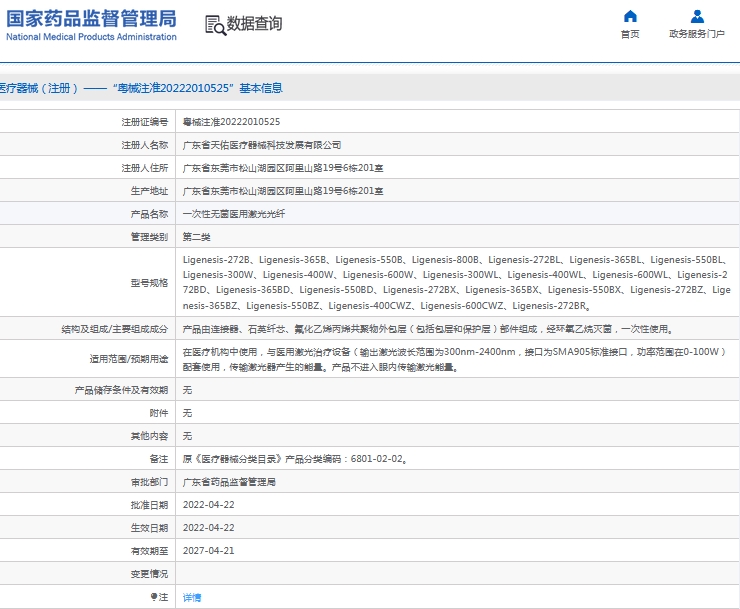Click the 适用范围/预期用途 description text
The image size is (740, 609).
point(454,359)
